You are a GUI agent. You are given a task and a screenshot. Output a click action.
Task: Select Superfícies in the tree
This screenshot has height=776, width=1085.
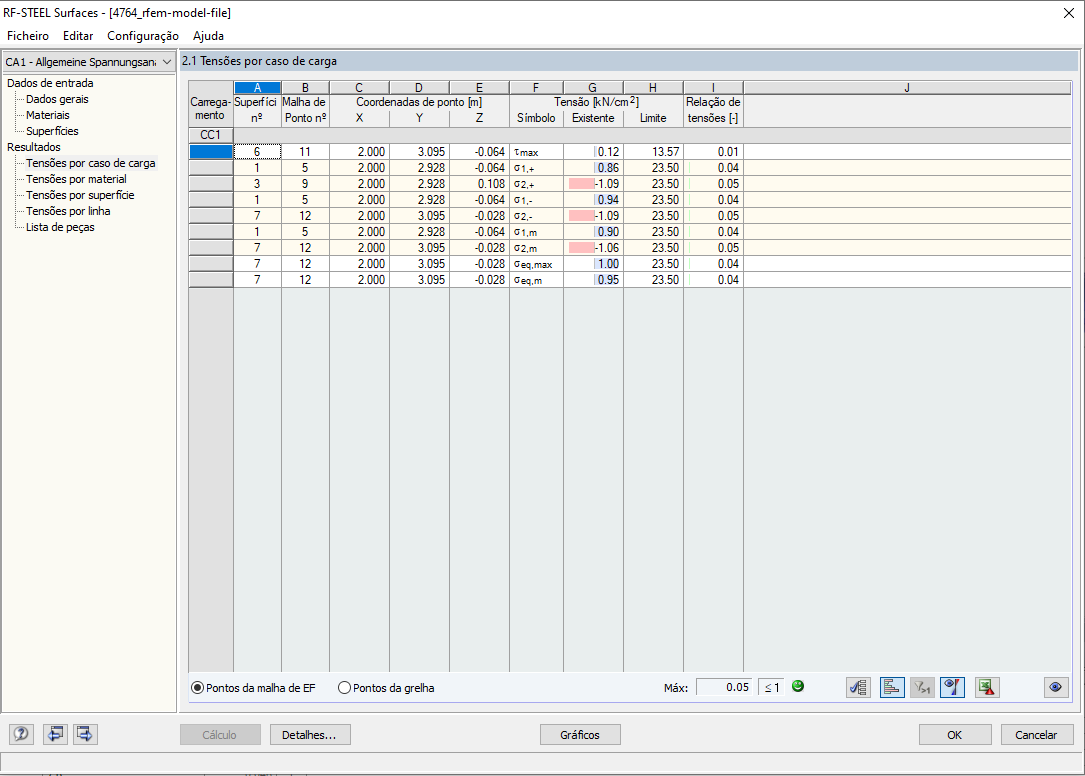pos(52,131)
